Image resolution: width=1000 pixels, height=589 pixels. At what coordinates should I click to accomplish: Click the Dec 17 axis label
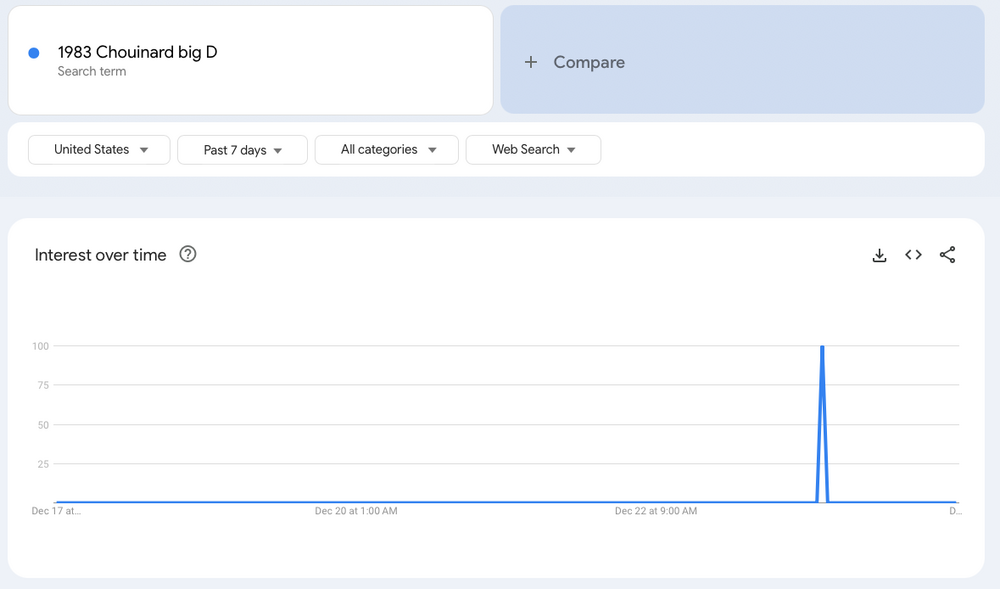click(x=56, y=511)
